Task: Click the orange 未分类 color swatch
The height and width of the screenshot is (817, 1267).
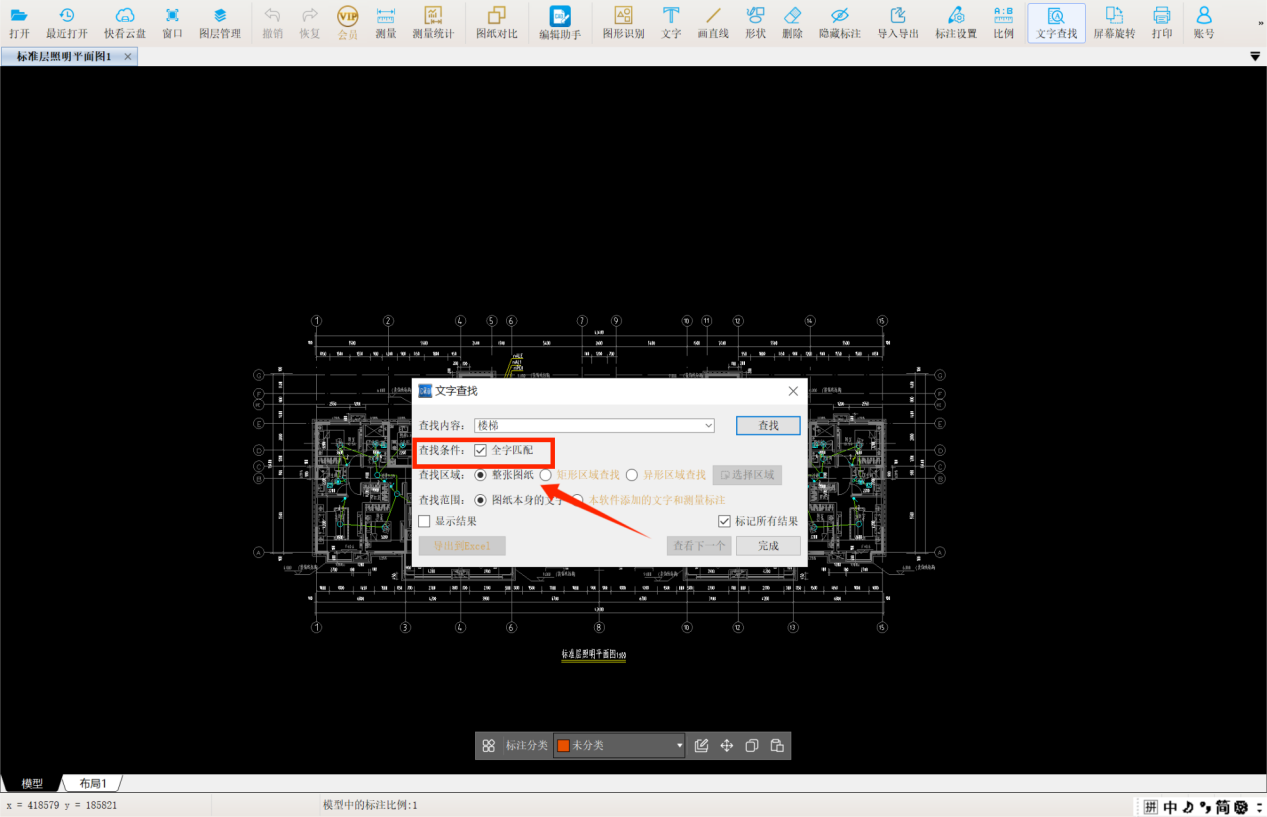Action: click(x=563, y=746)
